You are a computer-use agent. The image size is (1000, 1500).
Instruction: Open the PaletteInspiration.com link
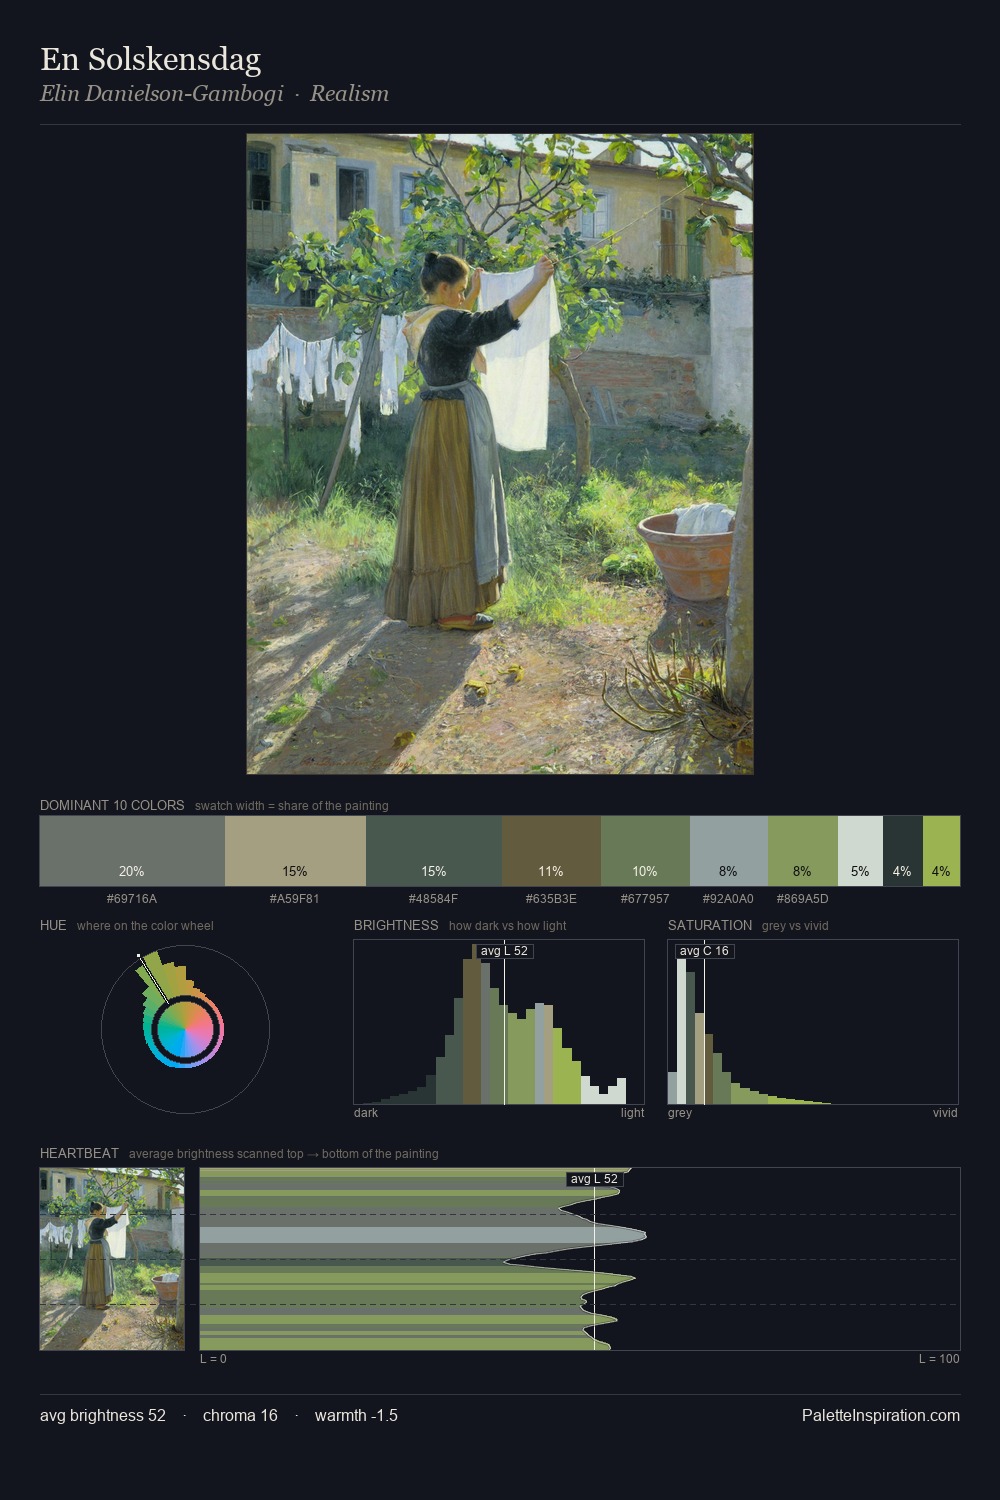(881, 1415)
